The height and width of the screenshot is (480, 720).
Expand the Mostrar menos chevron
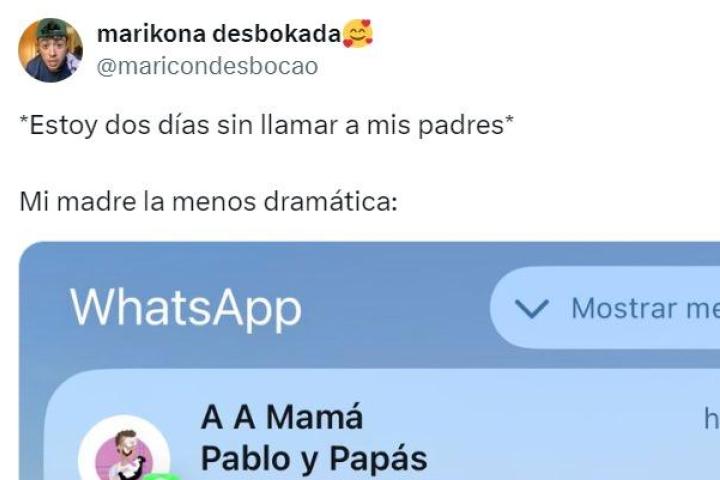point(532,308)
